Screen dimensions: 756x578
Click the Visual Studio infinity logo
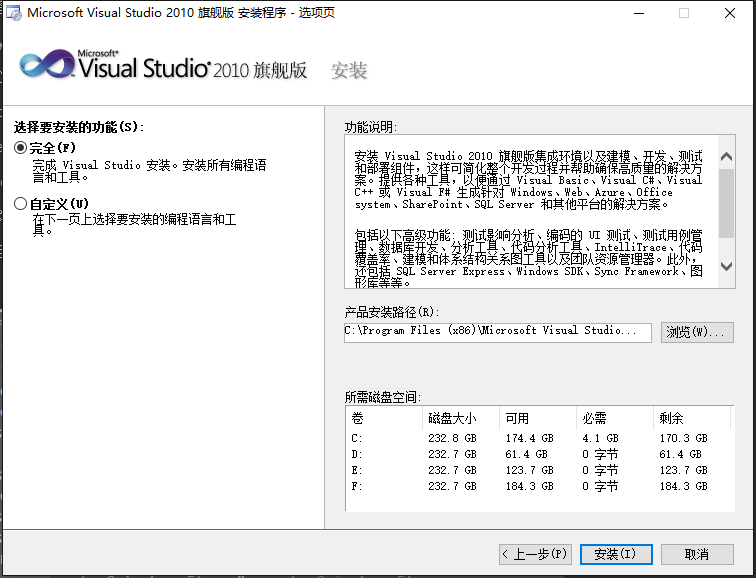point(47,63)
